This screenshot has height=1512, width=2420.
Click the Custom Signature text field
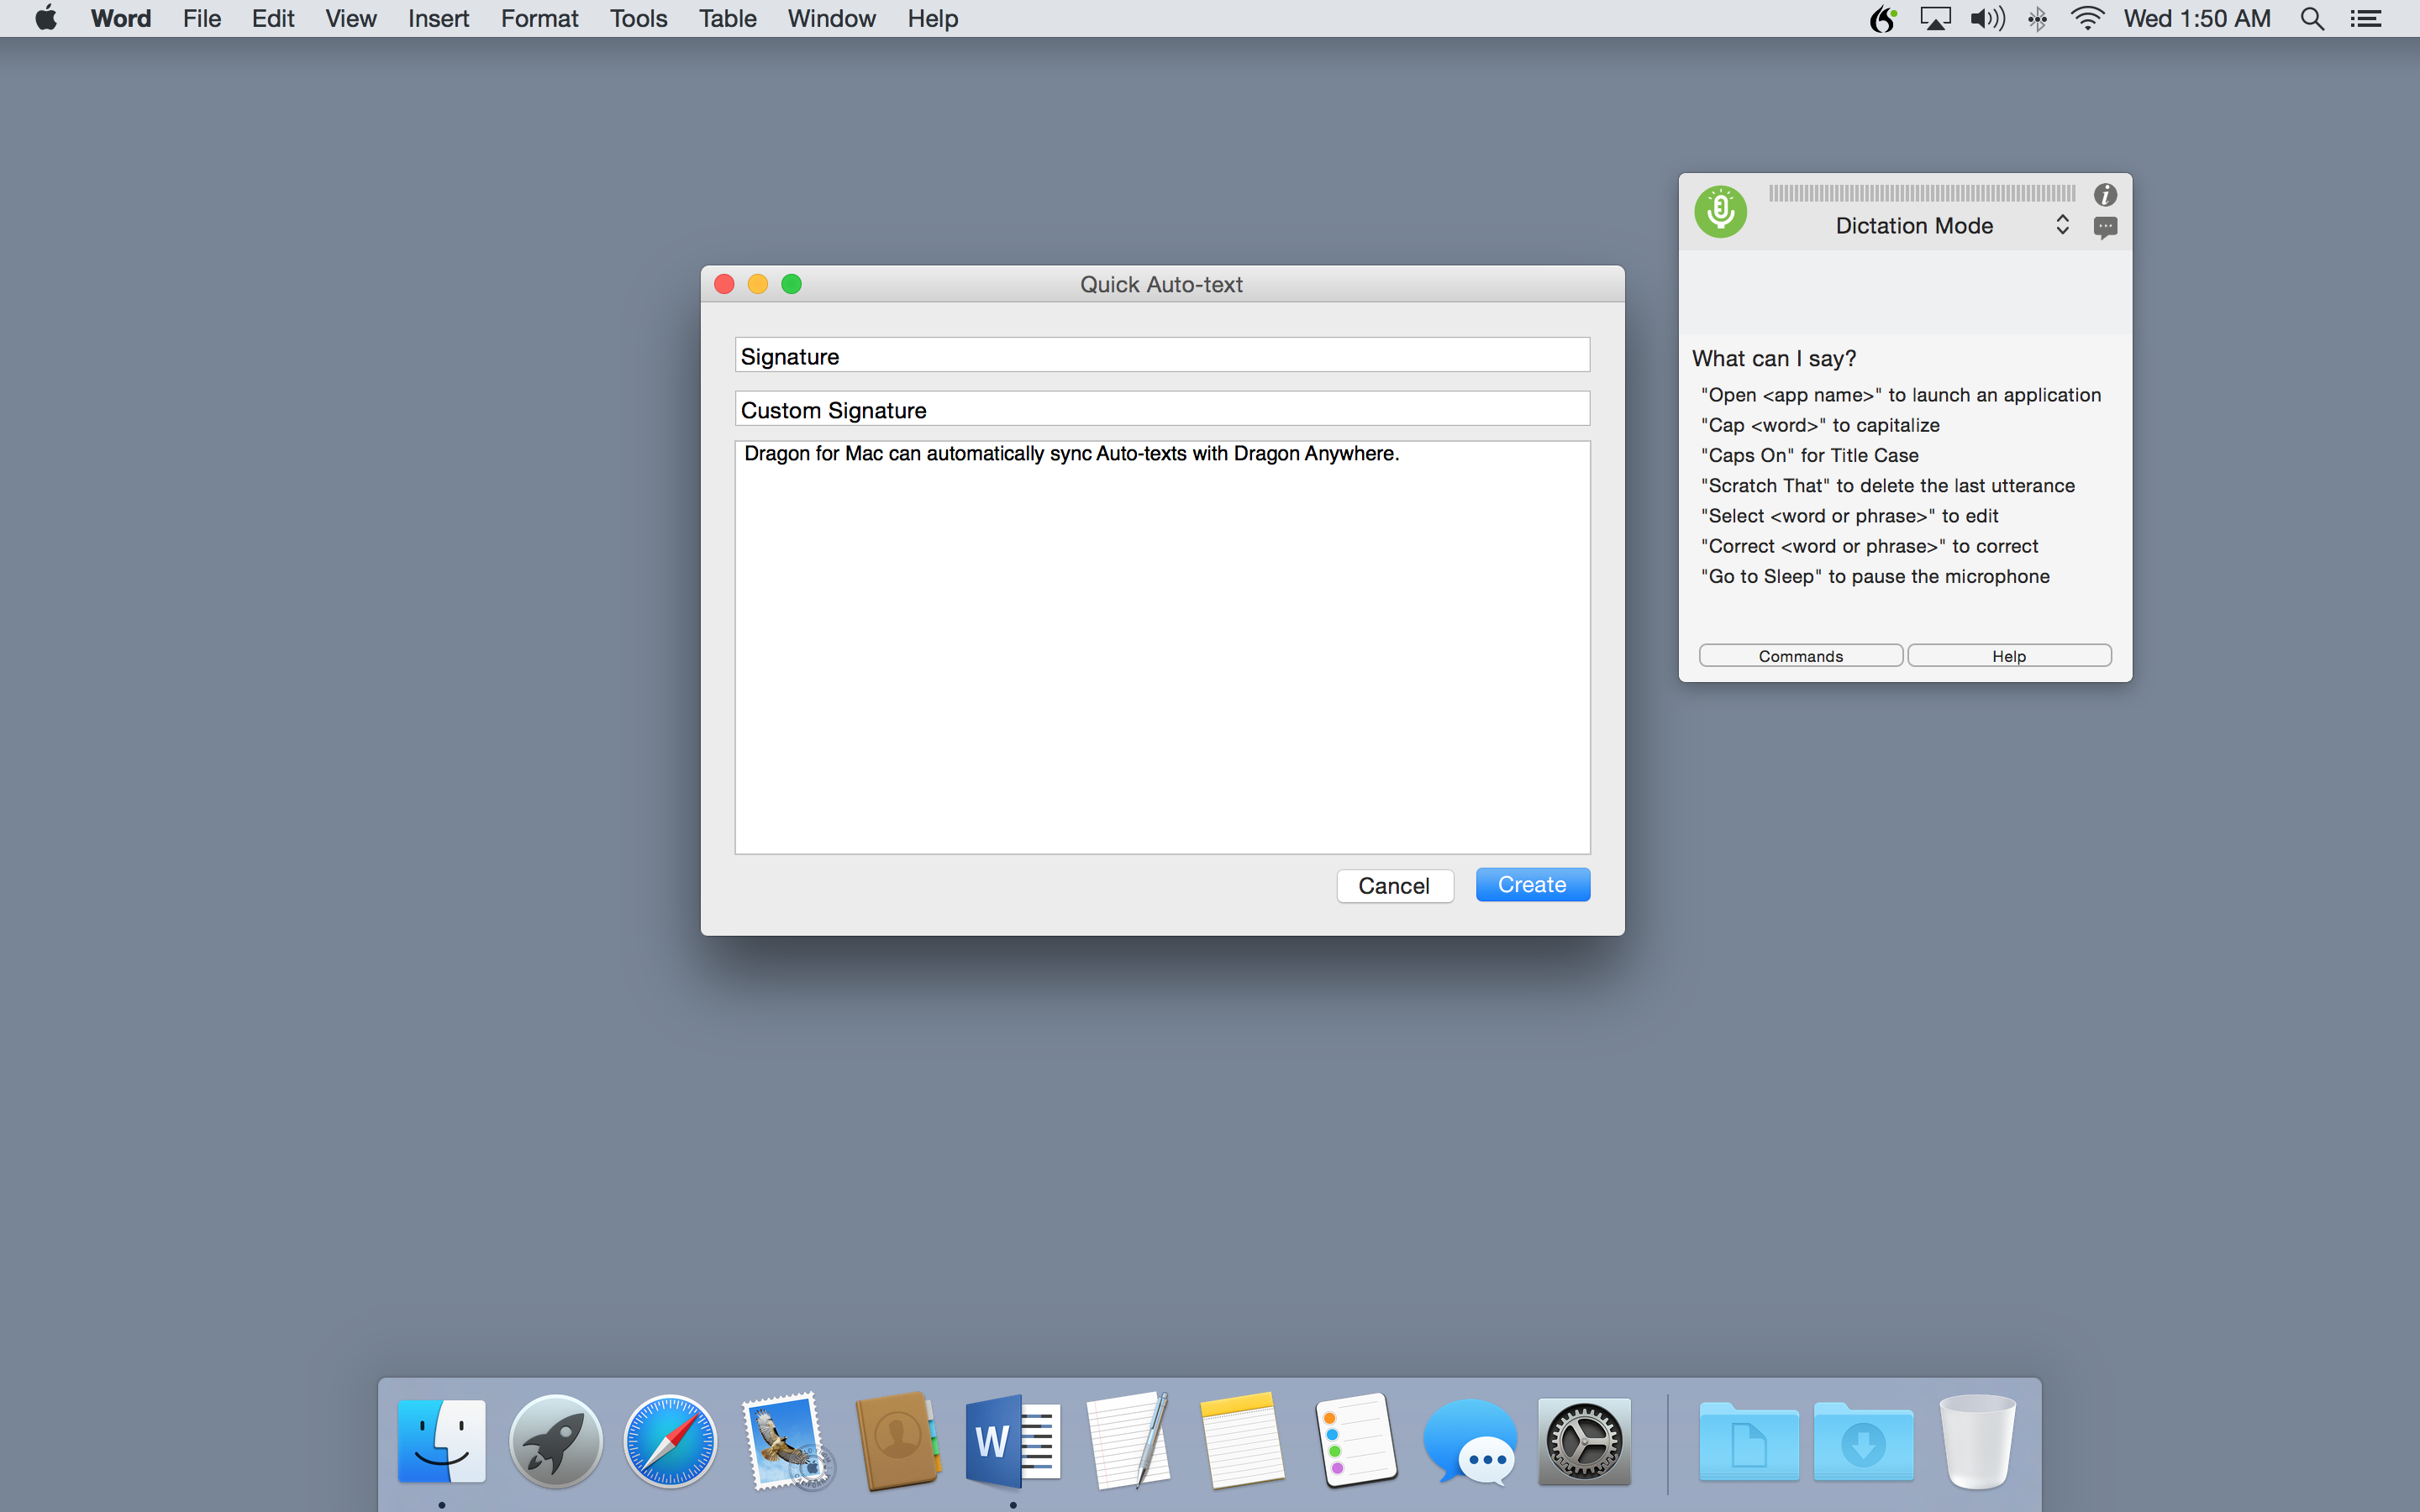point(1162,410)
